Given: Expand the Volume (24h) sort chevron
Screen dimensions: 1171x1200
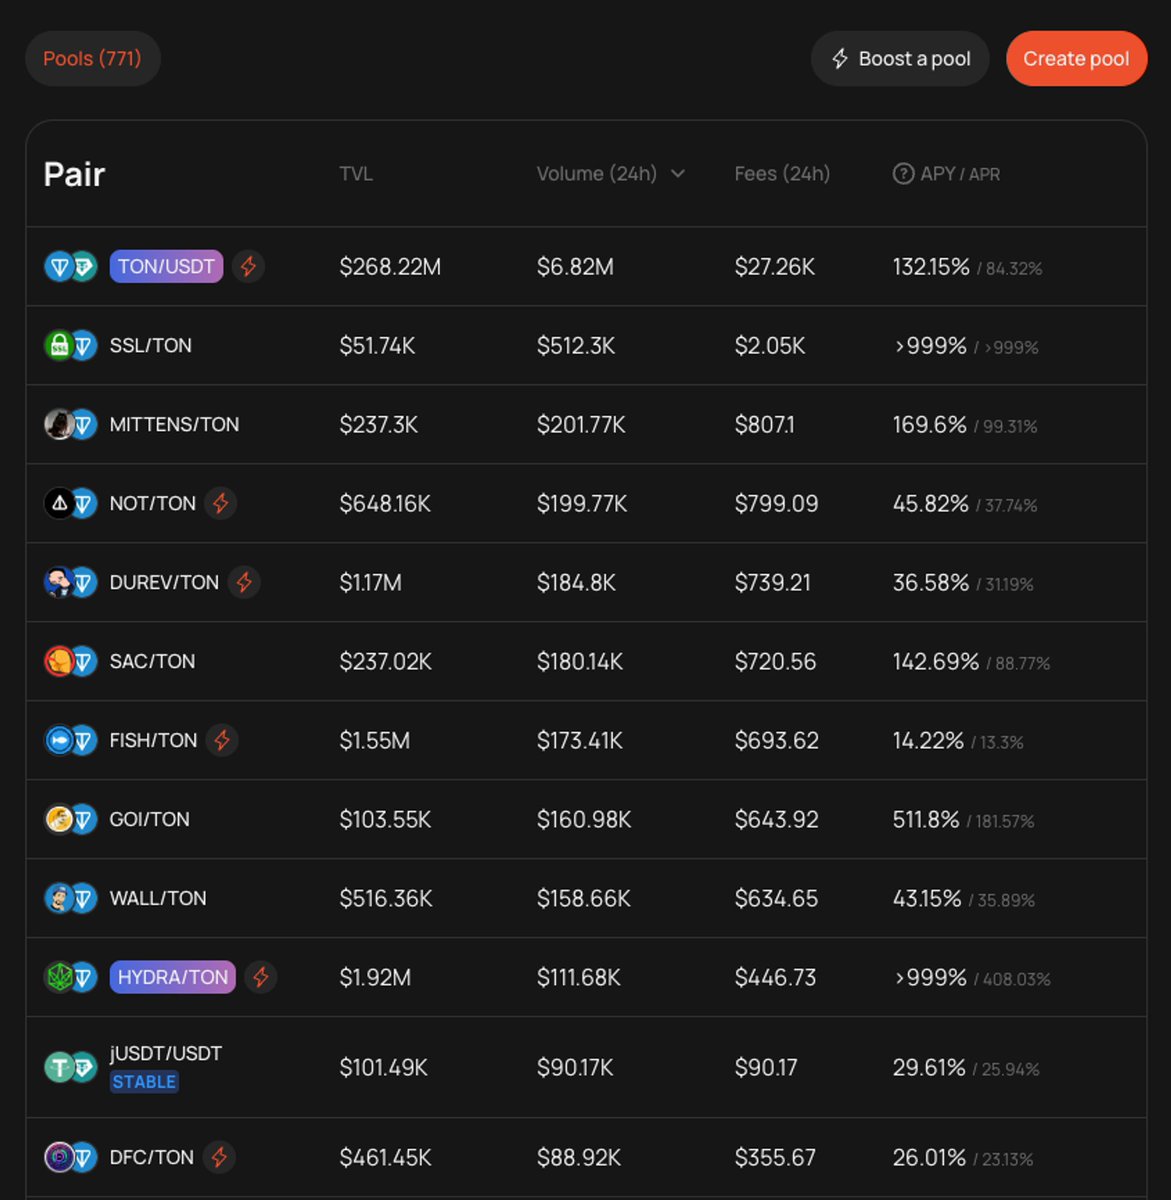Looking at the screenshot, I should point(678,174).
